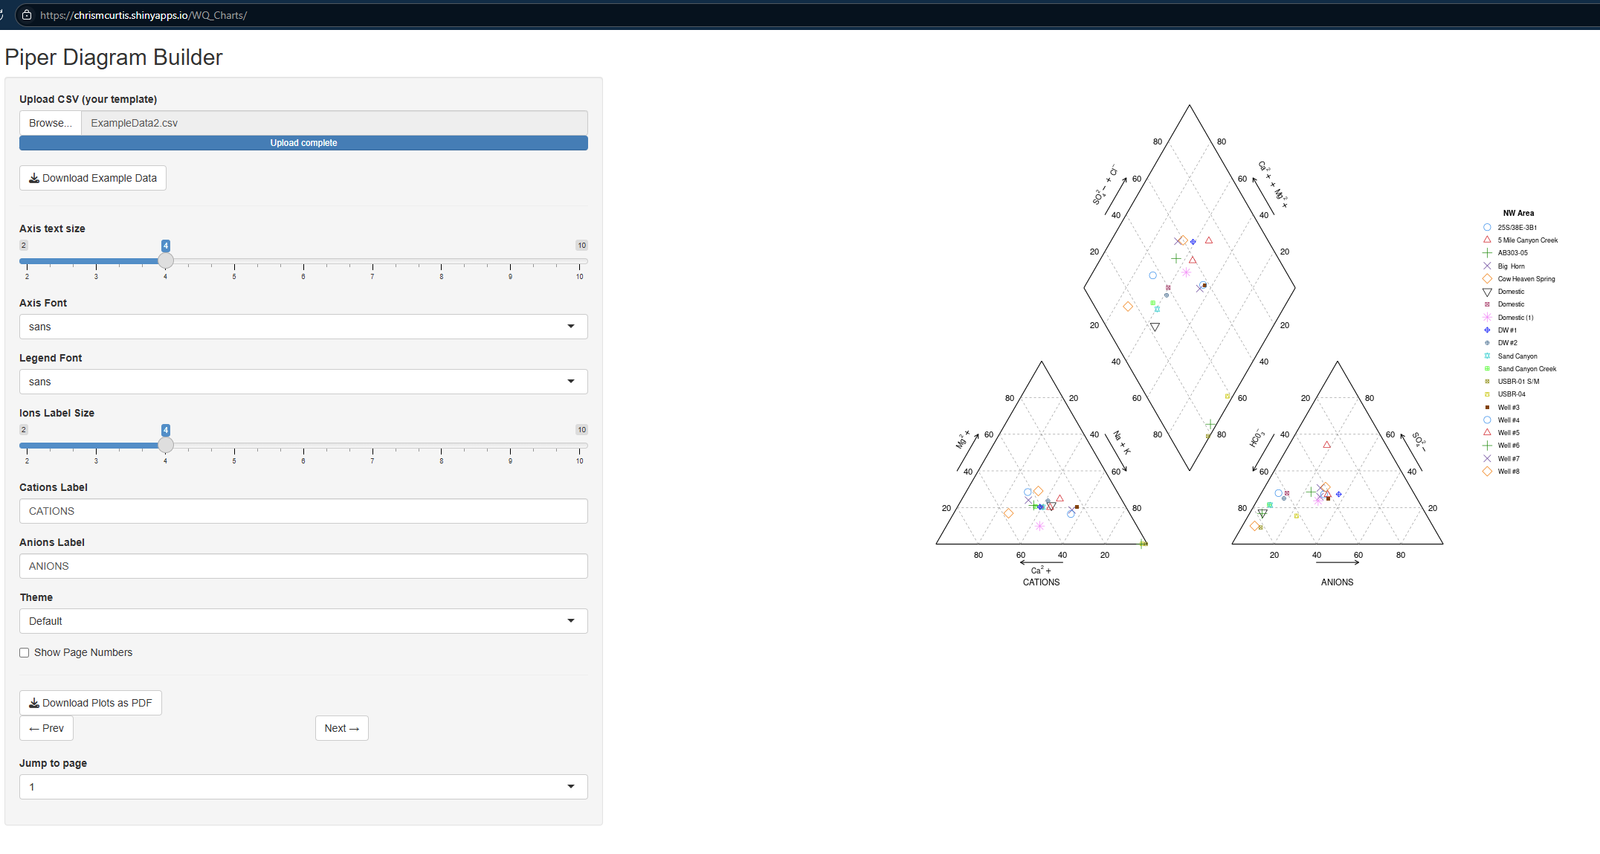This screenshot has width=1600, height=854.
Task: Click the black inverted triangle point in the diamond plot
Action: (1155, 327)
